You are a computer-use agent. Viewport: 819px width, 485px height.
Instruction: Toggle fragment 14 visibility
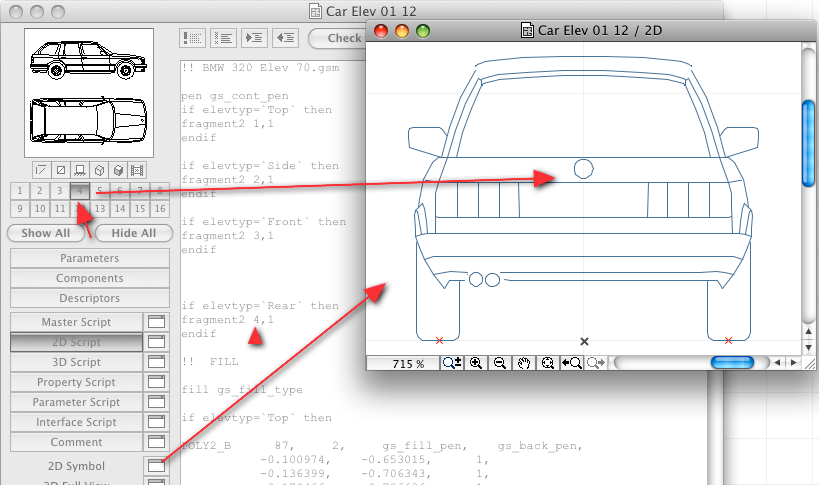120,209
